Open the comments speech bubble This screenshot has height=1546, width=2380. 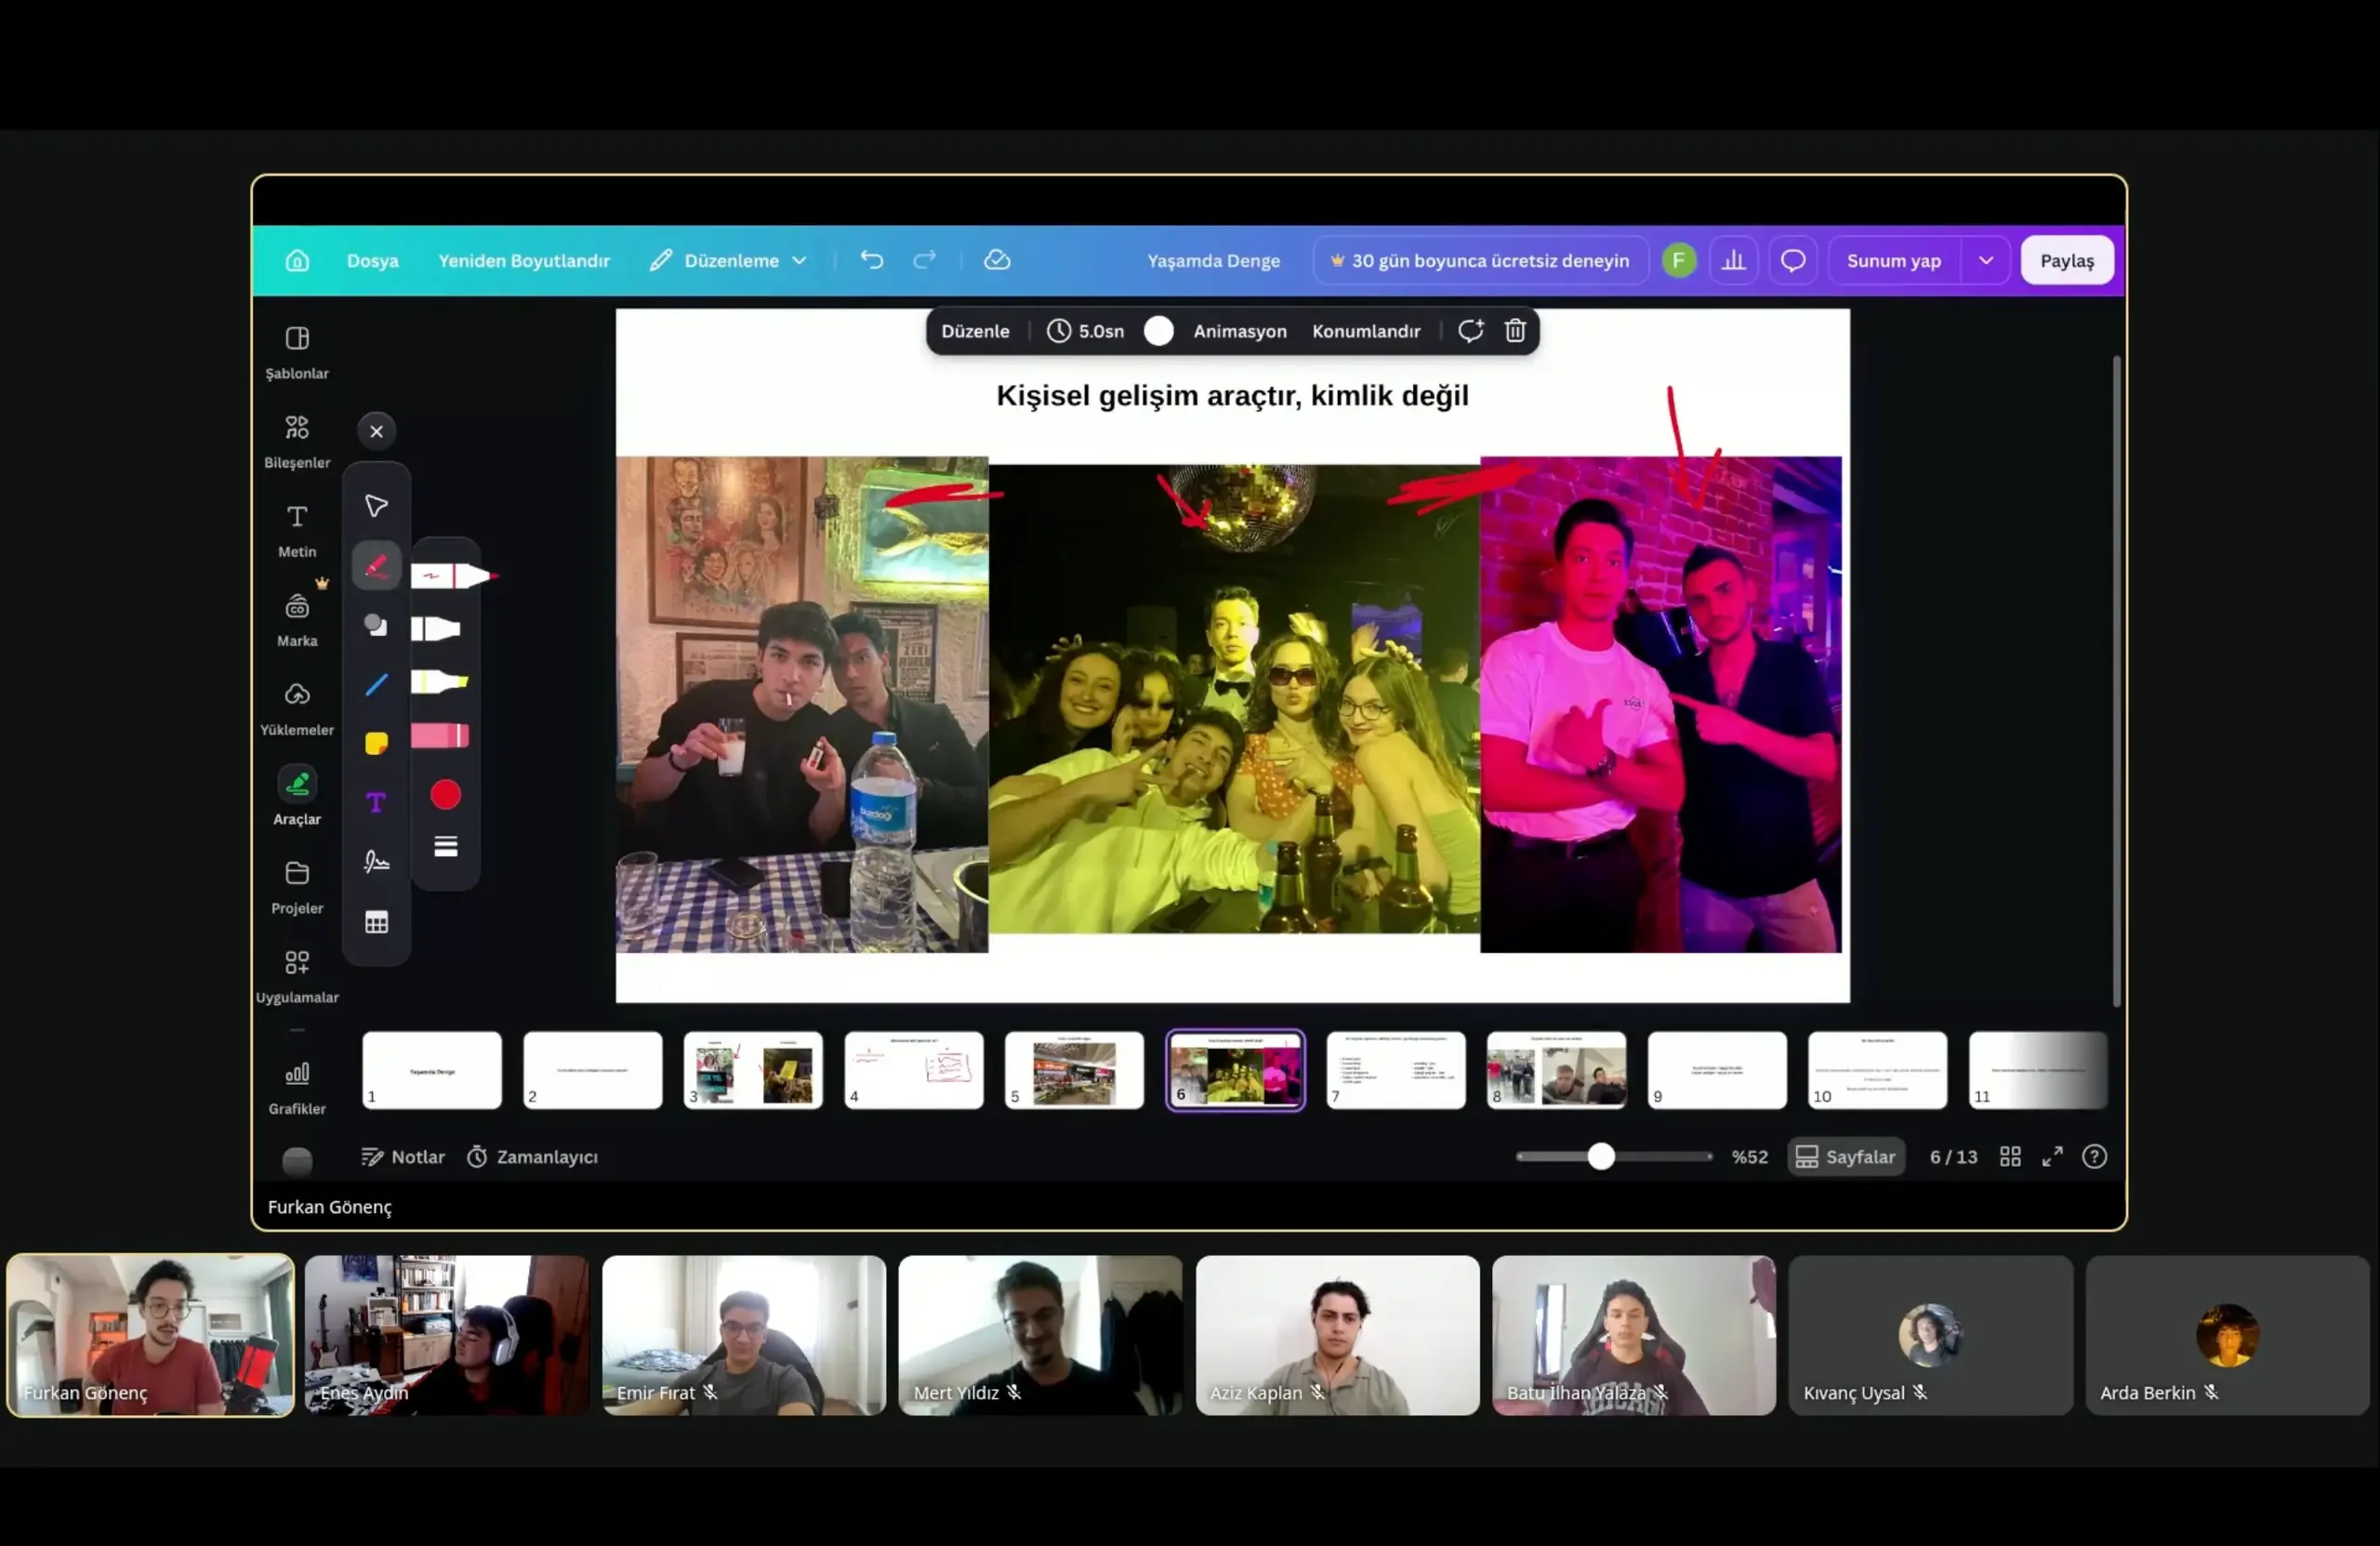click(1793, 261)
